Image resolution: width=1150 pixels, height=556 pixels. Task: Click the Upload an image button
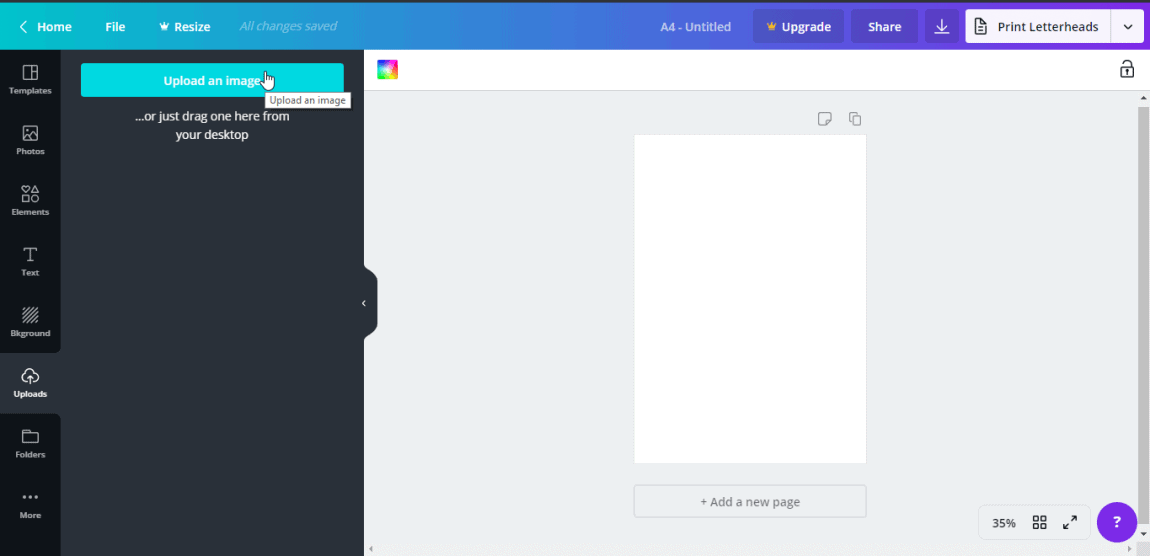(x=212, y=80)
